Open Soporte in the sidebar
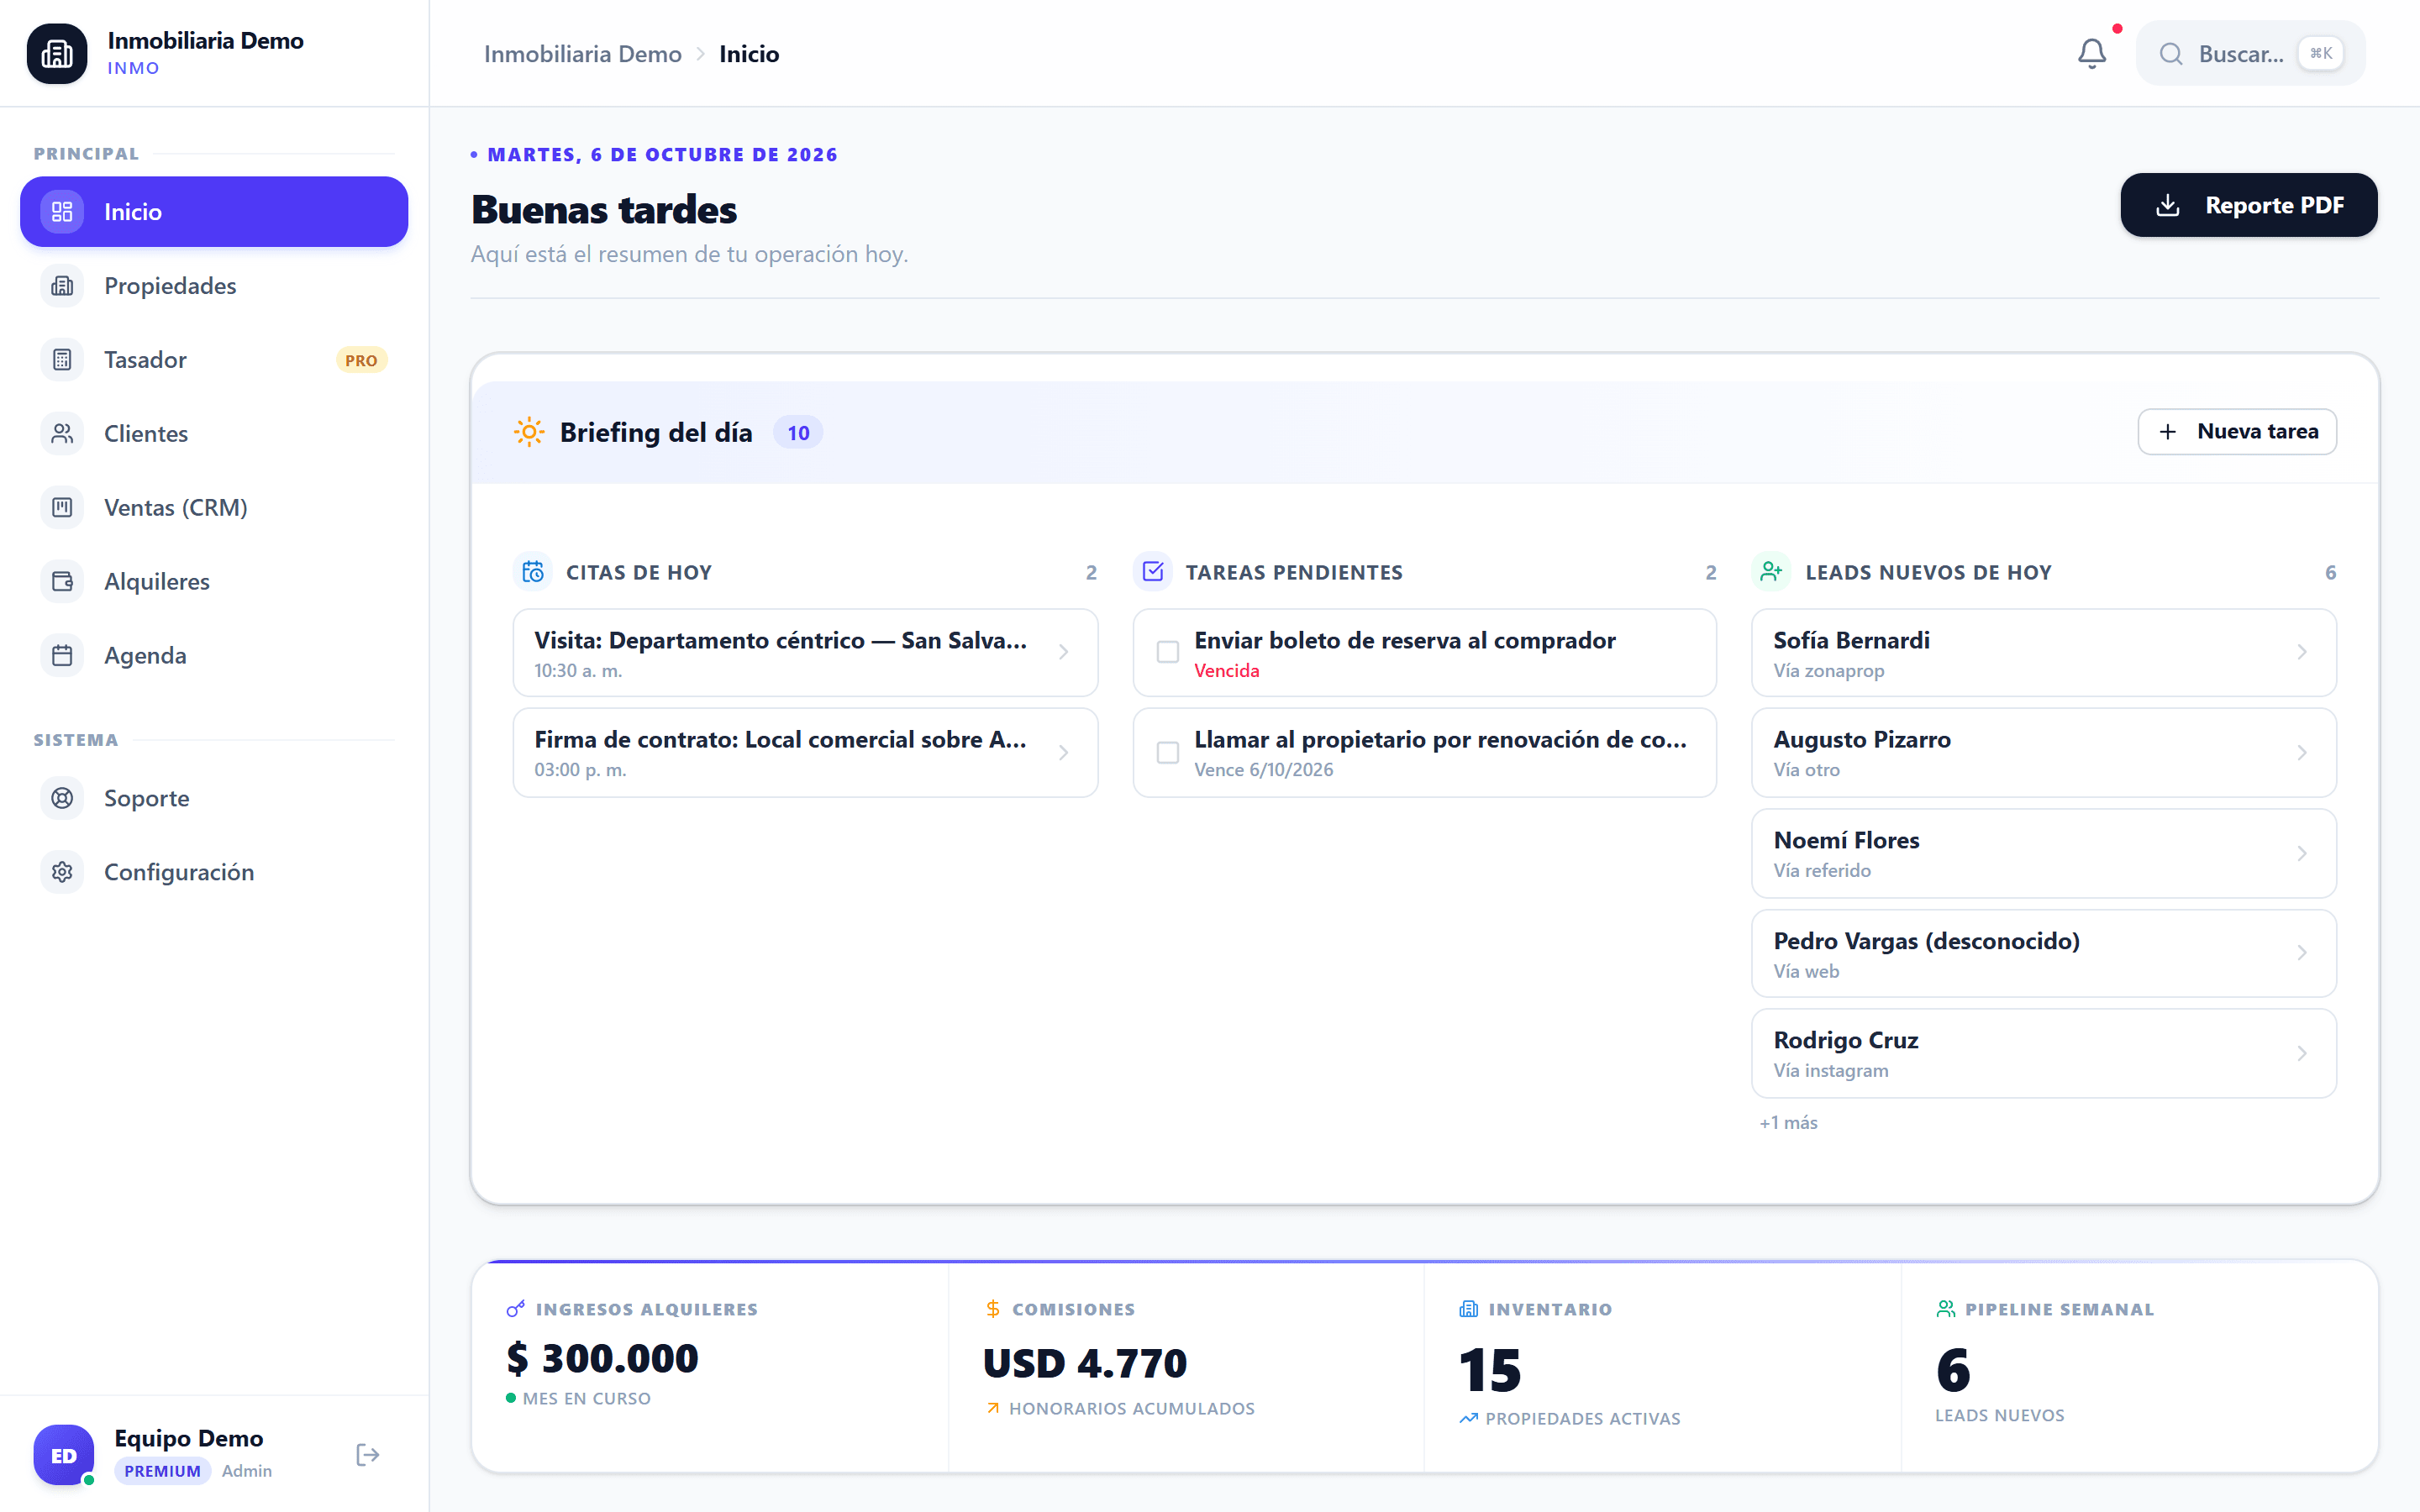 214,798
